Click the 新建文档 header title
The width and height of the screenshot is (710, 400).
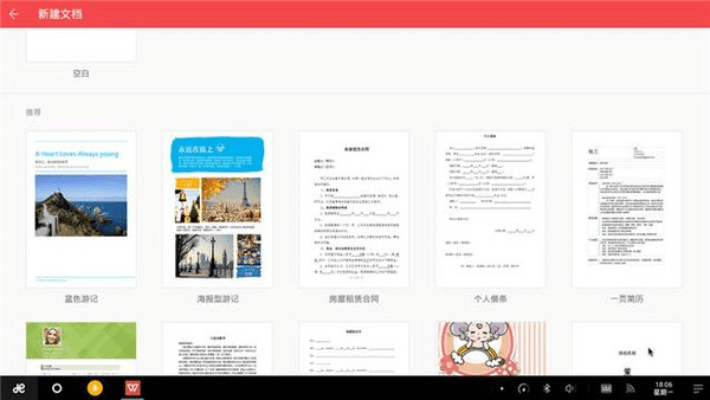point(60,14)
